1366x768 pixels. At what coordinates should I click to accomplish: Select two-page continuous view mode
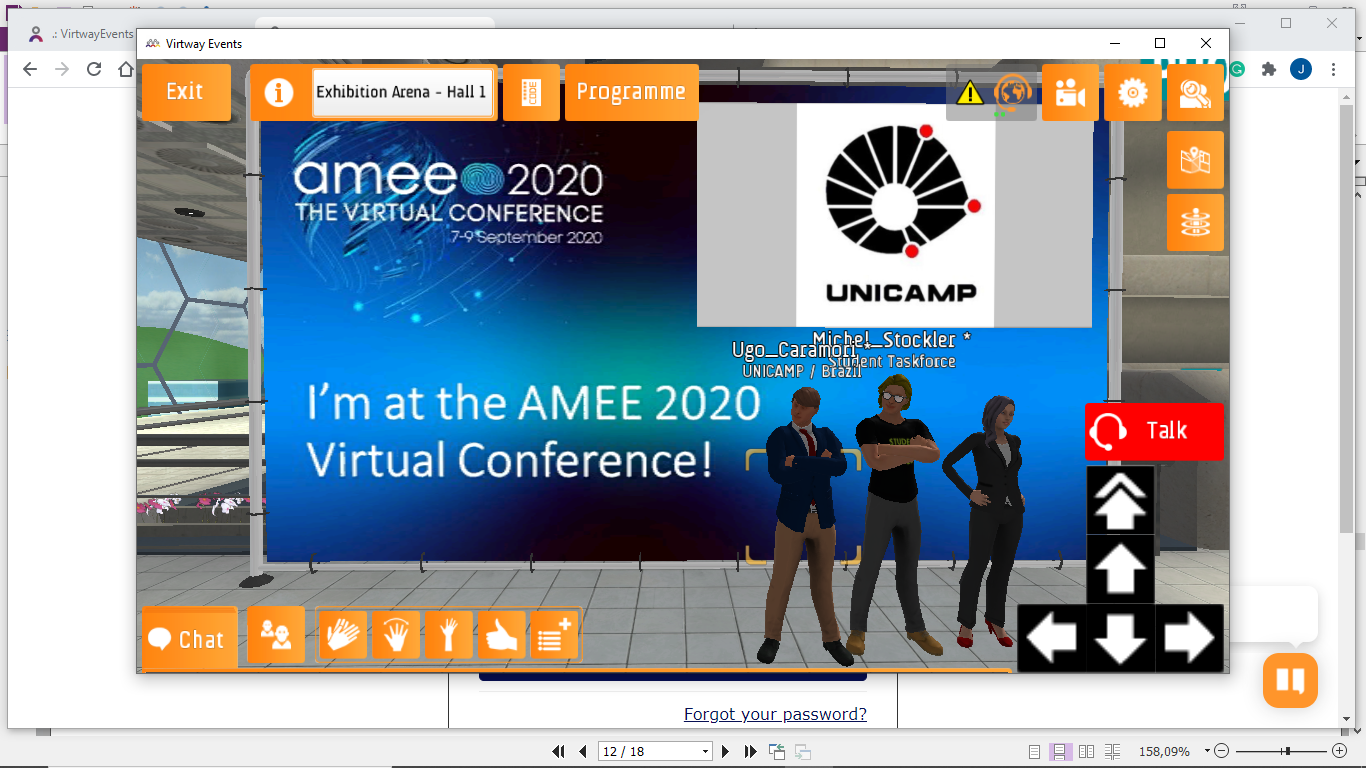tap(1112, 751)
